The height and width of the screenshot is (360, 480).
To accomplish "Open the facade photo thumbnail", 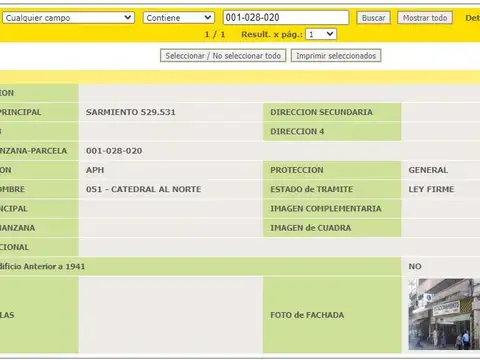I will click(x=444, y=314).
